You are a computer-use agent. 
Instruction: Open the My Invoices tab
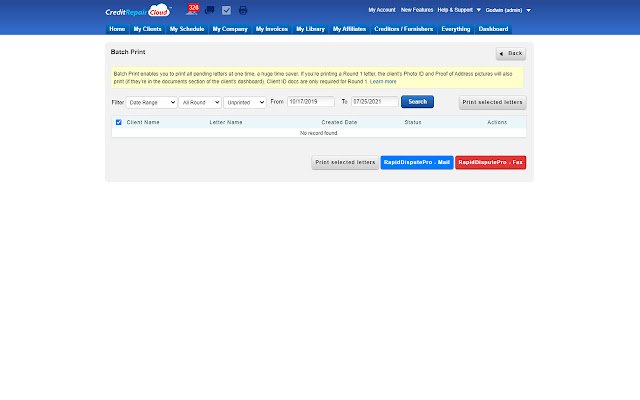(x=272, y=29)
